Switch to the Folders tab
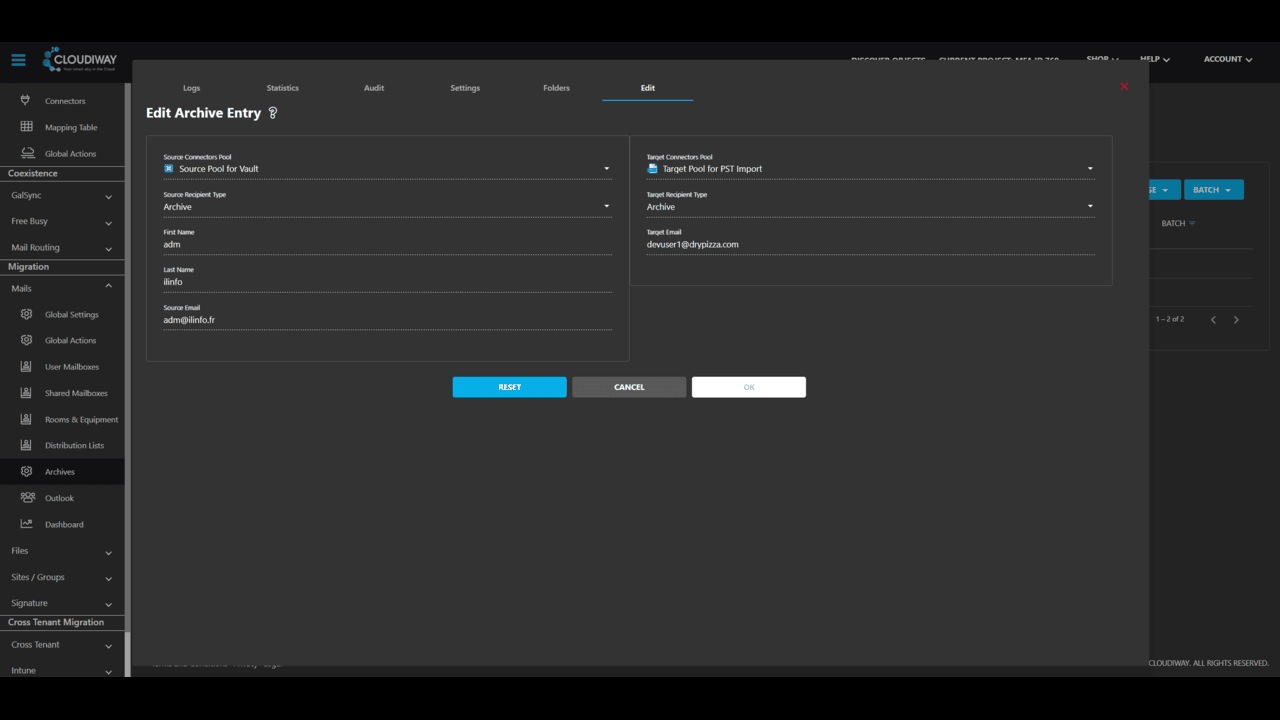 pos(556,88)
